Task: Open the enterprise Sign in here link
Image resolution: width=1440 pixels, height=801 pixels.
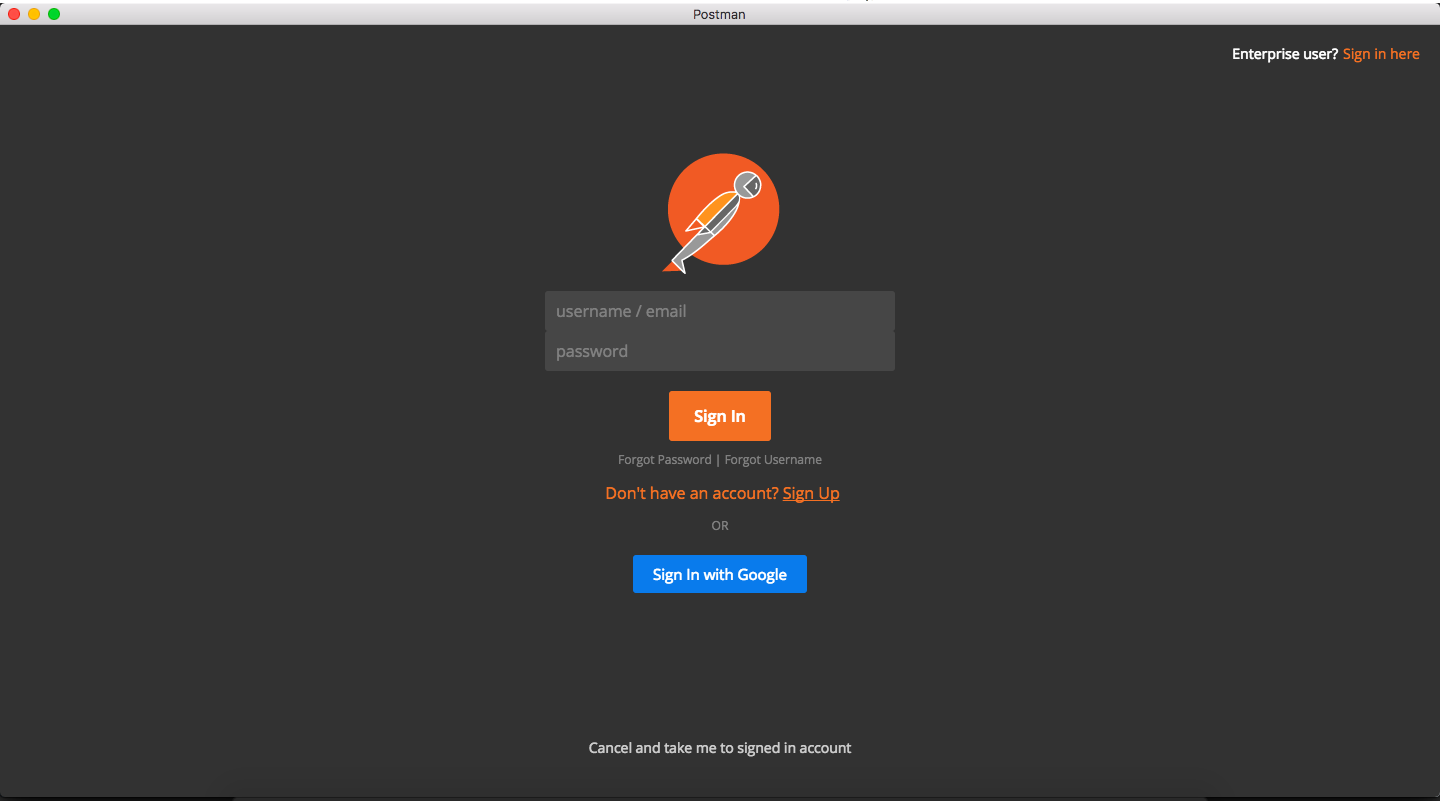Action: [1380, 53]
